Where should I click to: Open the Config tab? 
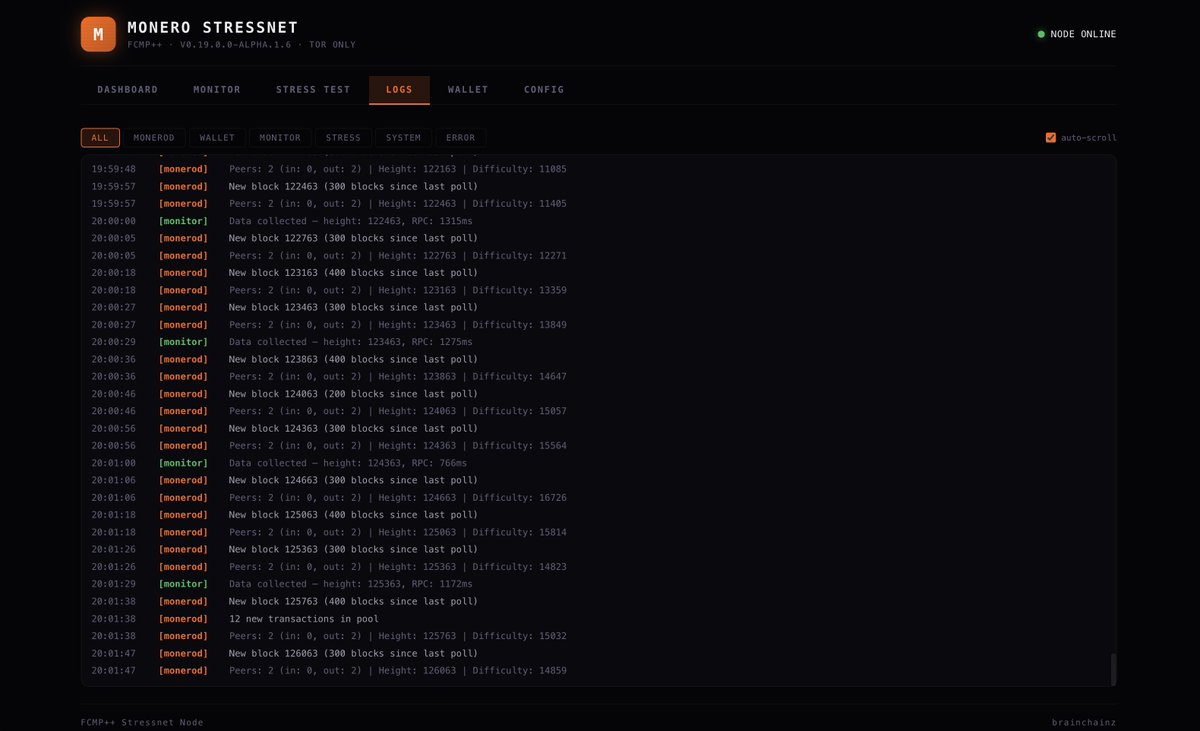point(544,90)
